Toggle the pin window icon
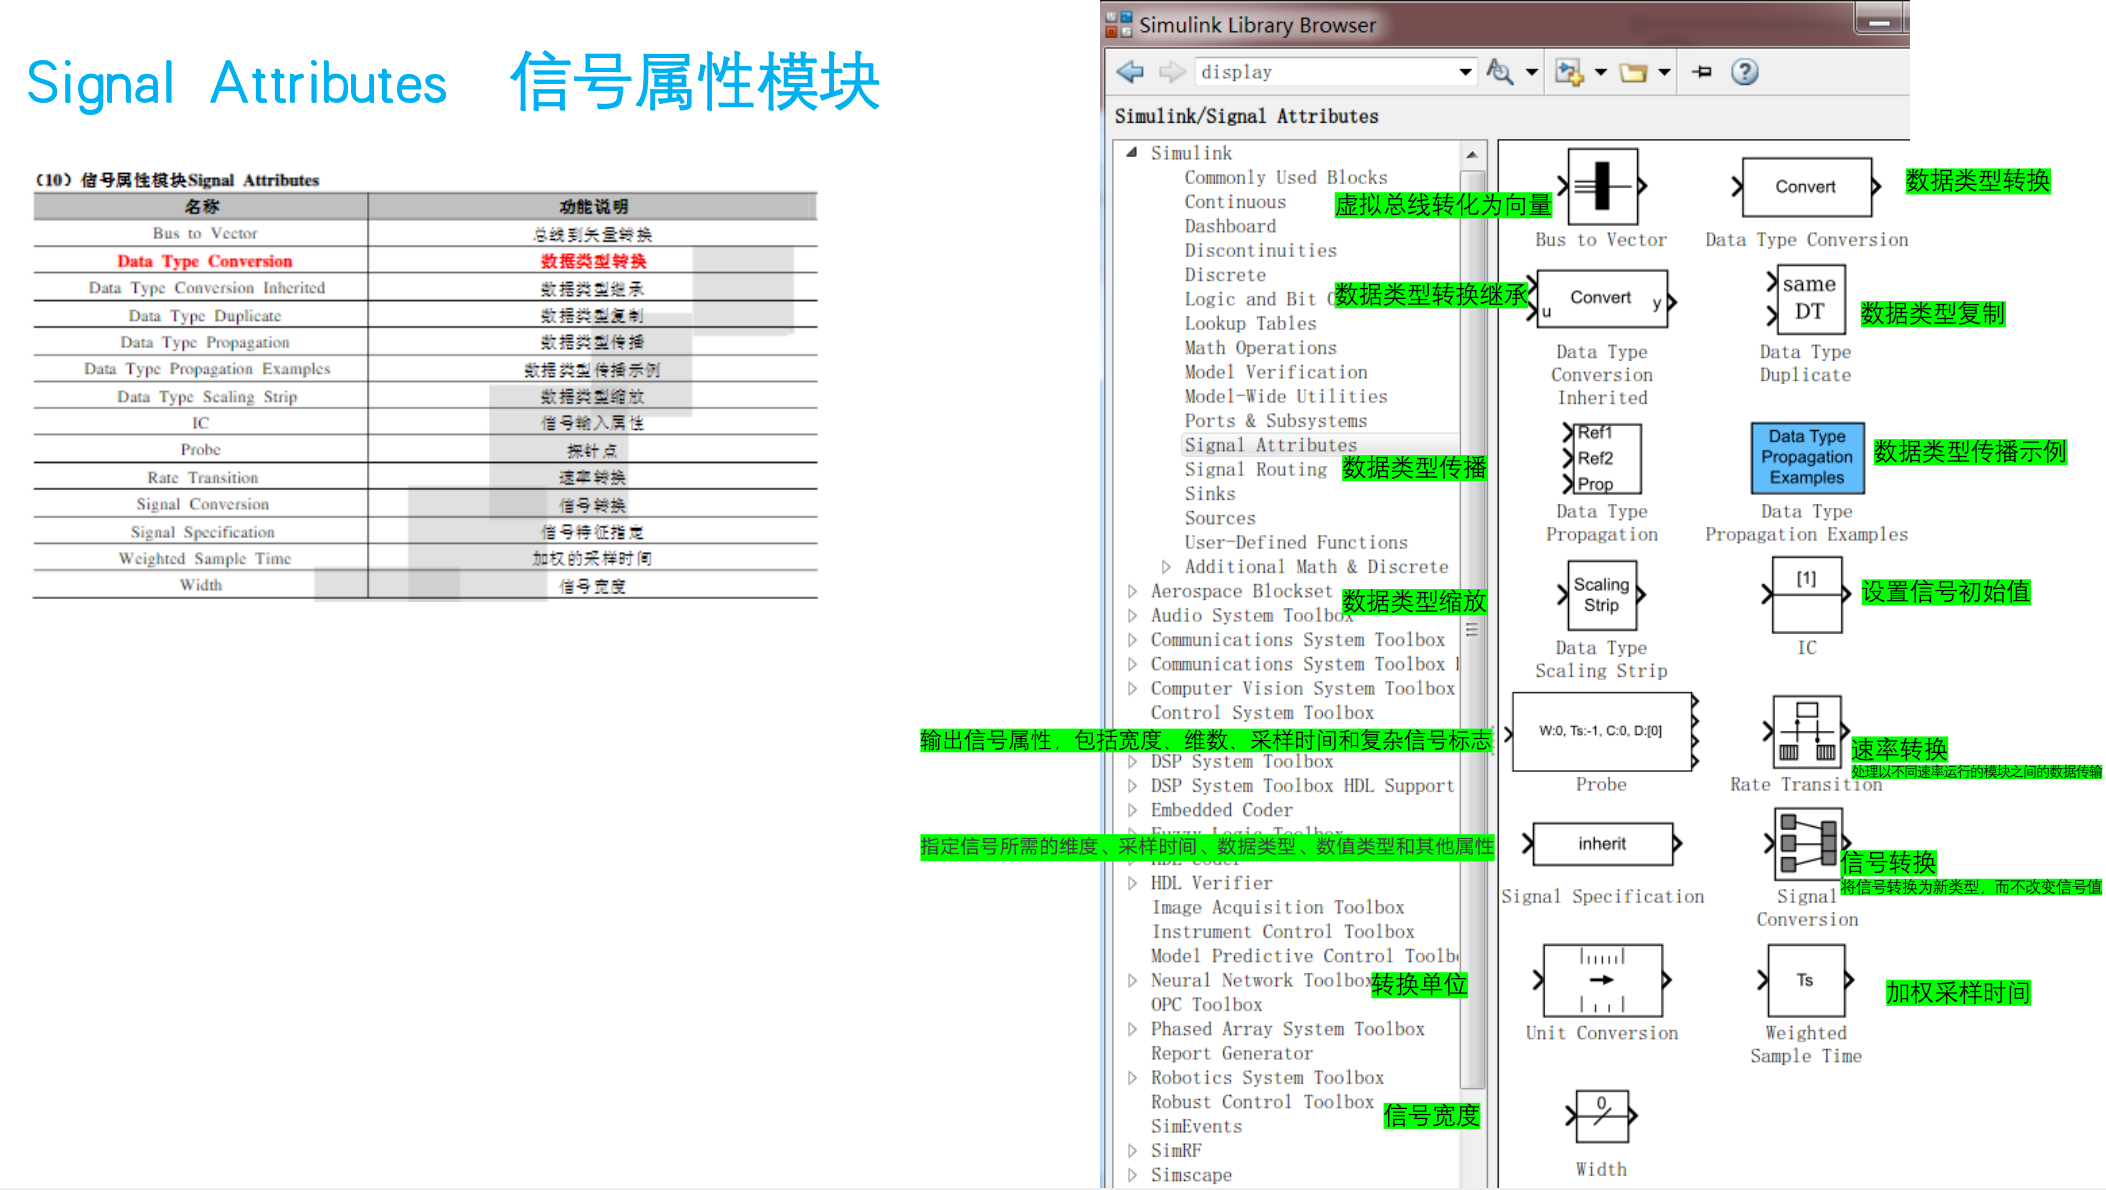 [1700, 71]
